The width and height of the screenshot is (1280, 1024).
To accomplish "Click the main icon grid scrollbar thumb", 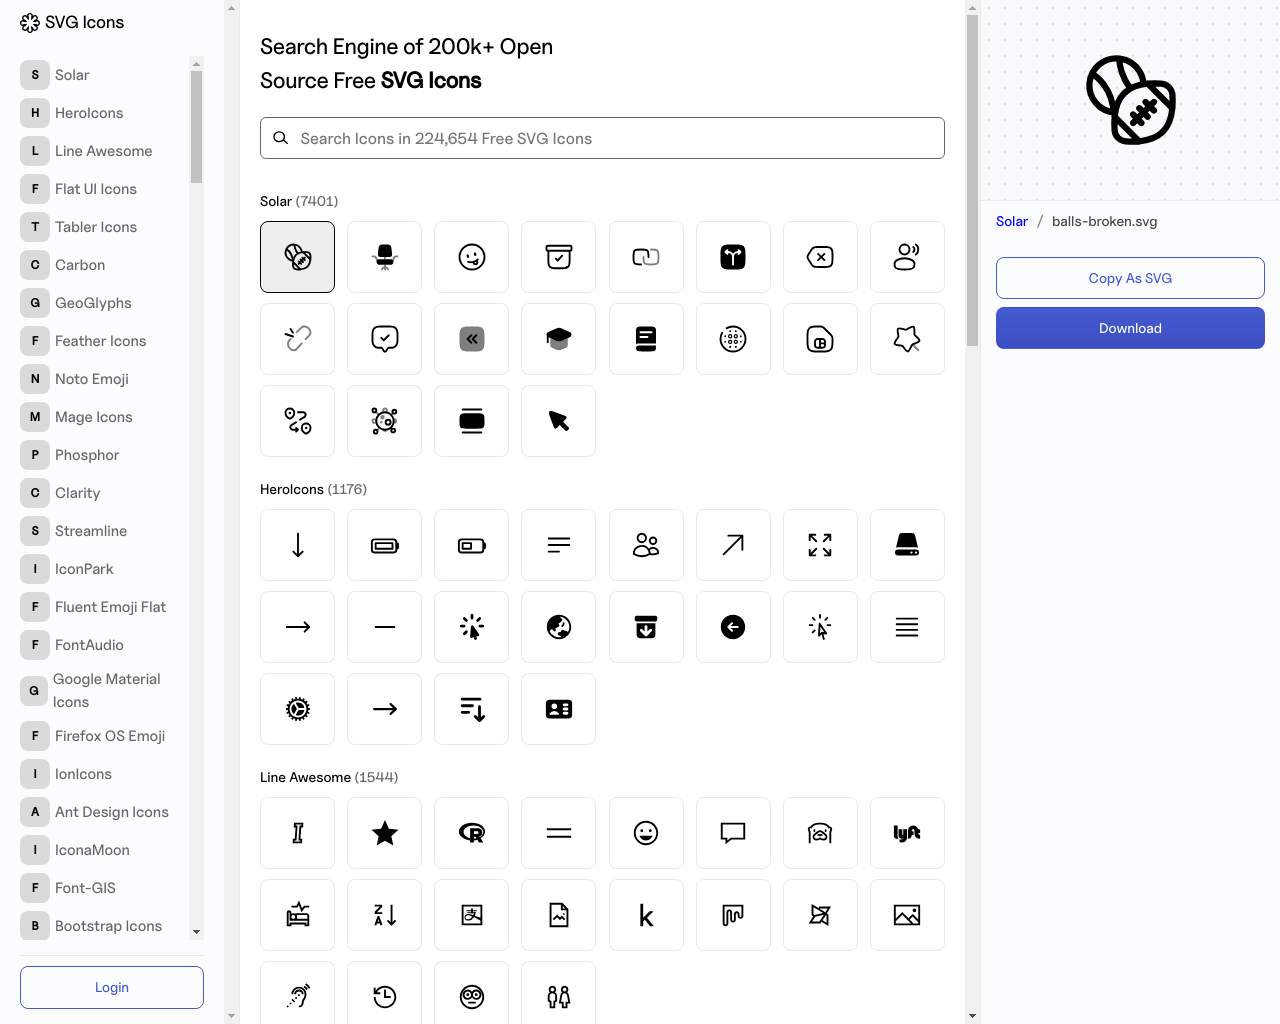I will tap(972, 180).
